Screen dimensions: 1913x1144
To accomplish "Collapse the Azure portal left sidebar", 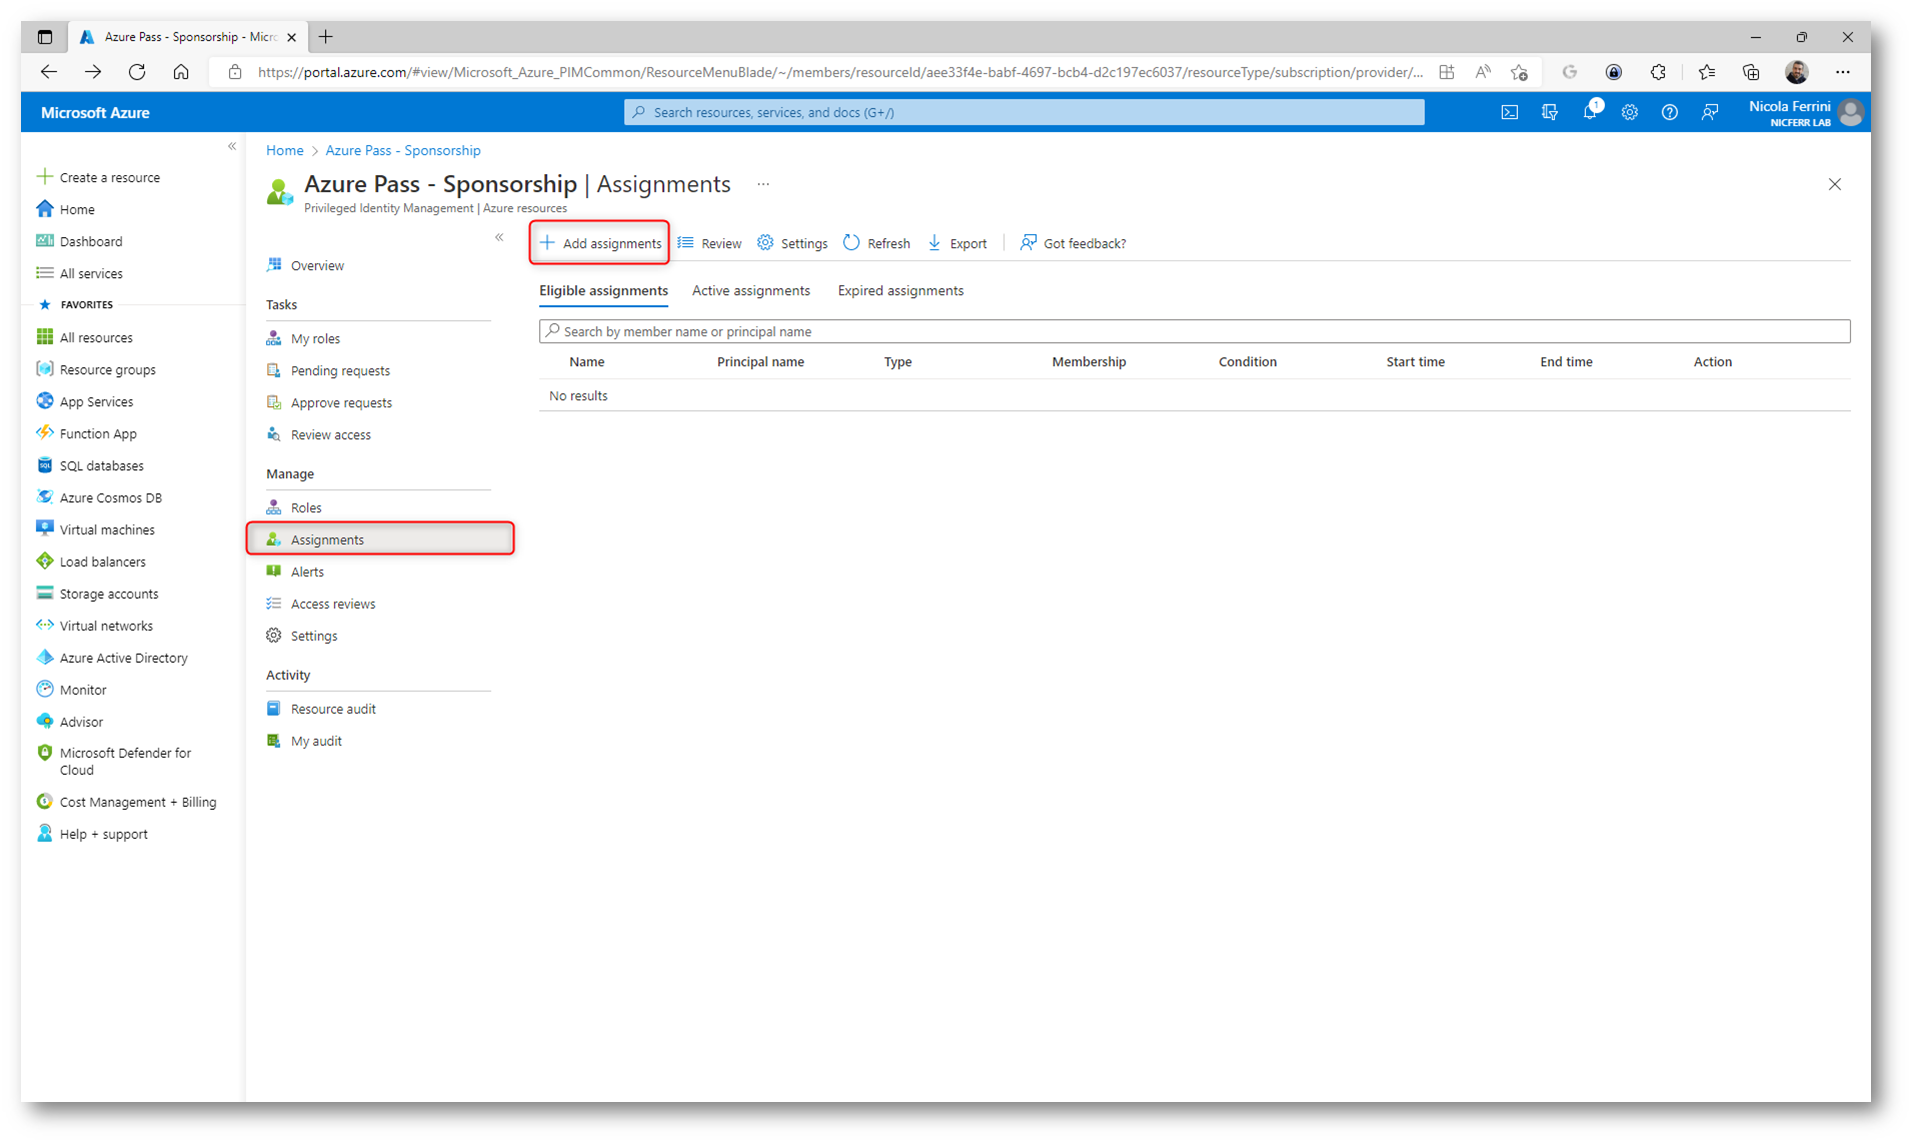I will (232, 147).
